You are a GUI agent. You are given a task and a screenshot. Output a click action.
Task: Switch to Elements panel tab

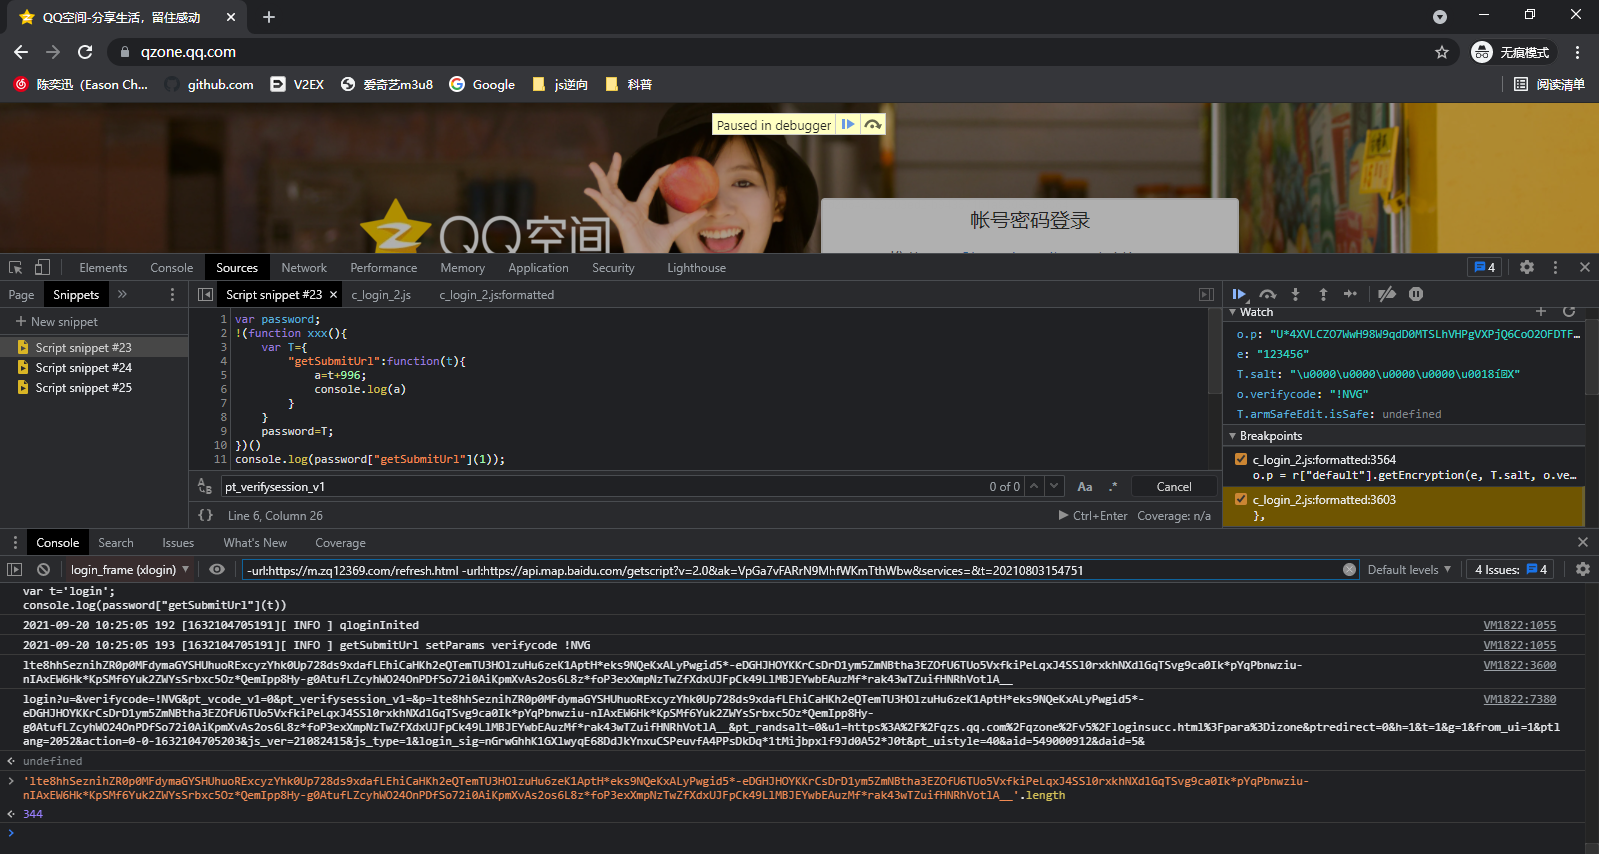point(103,268)
